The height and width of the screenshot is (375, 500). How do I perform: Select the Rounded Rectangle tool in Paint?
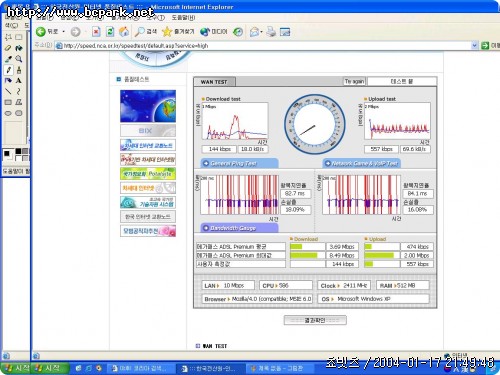(x=19, y=113)
